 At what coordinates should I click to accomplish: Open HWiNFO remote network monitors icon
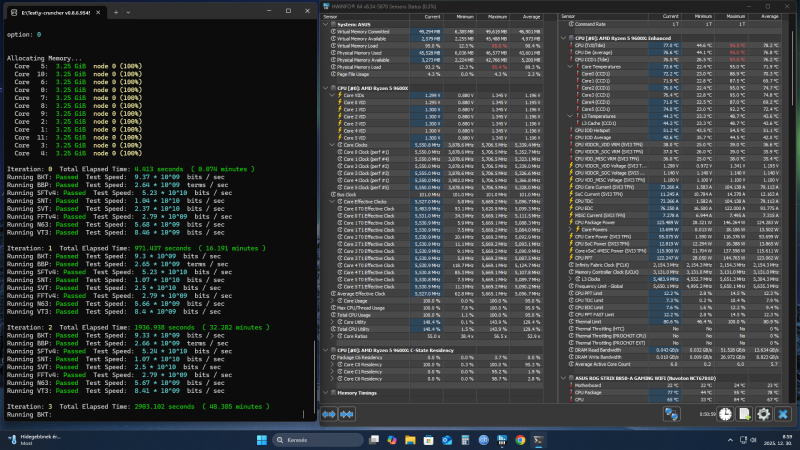click(x=671, y=414)
